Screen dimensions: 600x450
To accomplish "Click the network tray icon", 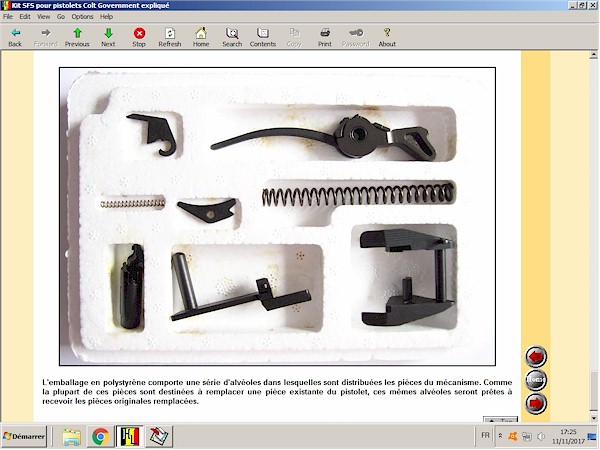I will [x=527, y=436].
